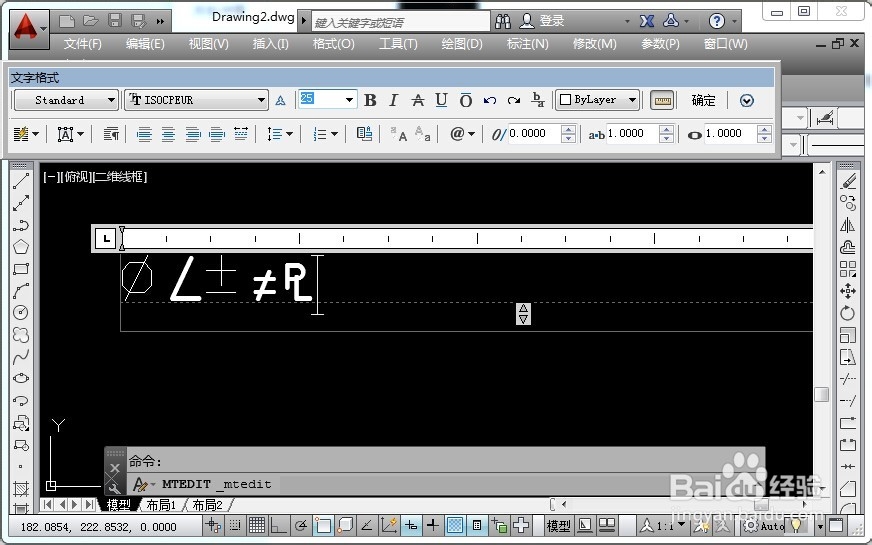This screenshot has height=545, width=872.
Task: Select the Spline draw tool
Action: click(21, 357)
